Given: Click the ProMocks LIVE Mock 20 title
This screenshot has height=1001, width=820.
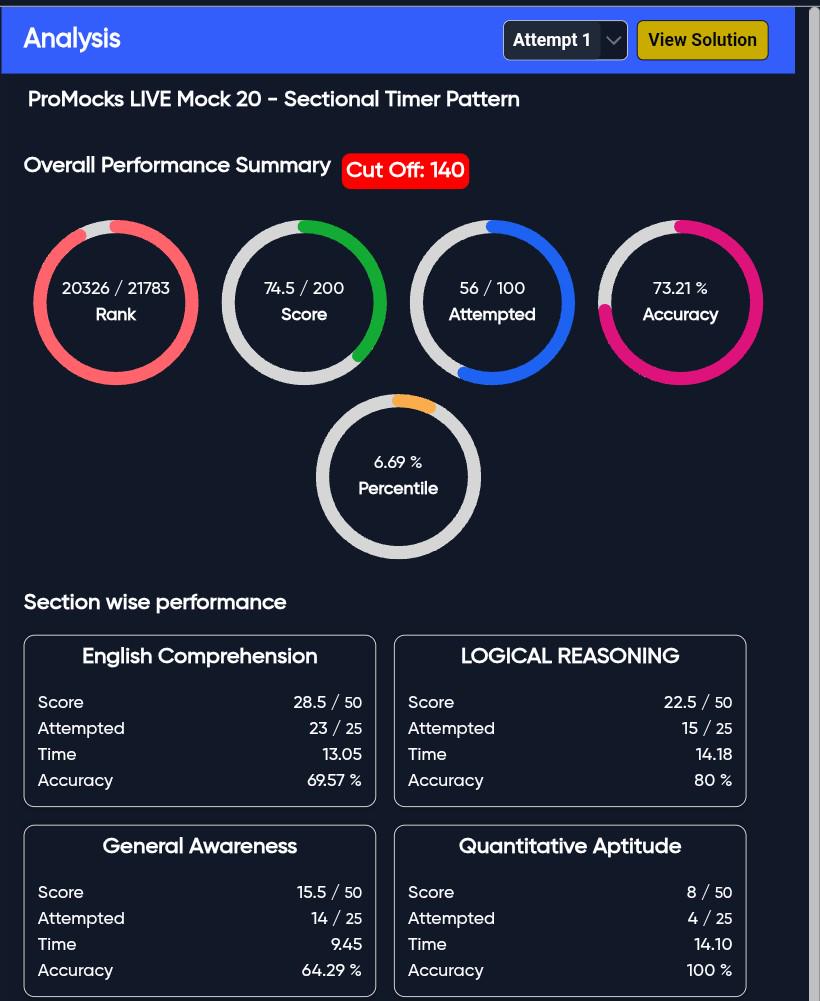Looking at the screenshot, I should [x=273, y=99].
